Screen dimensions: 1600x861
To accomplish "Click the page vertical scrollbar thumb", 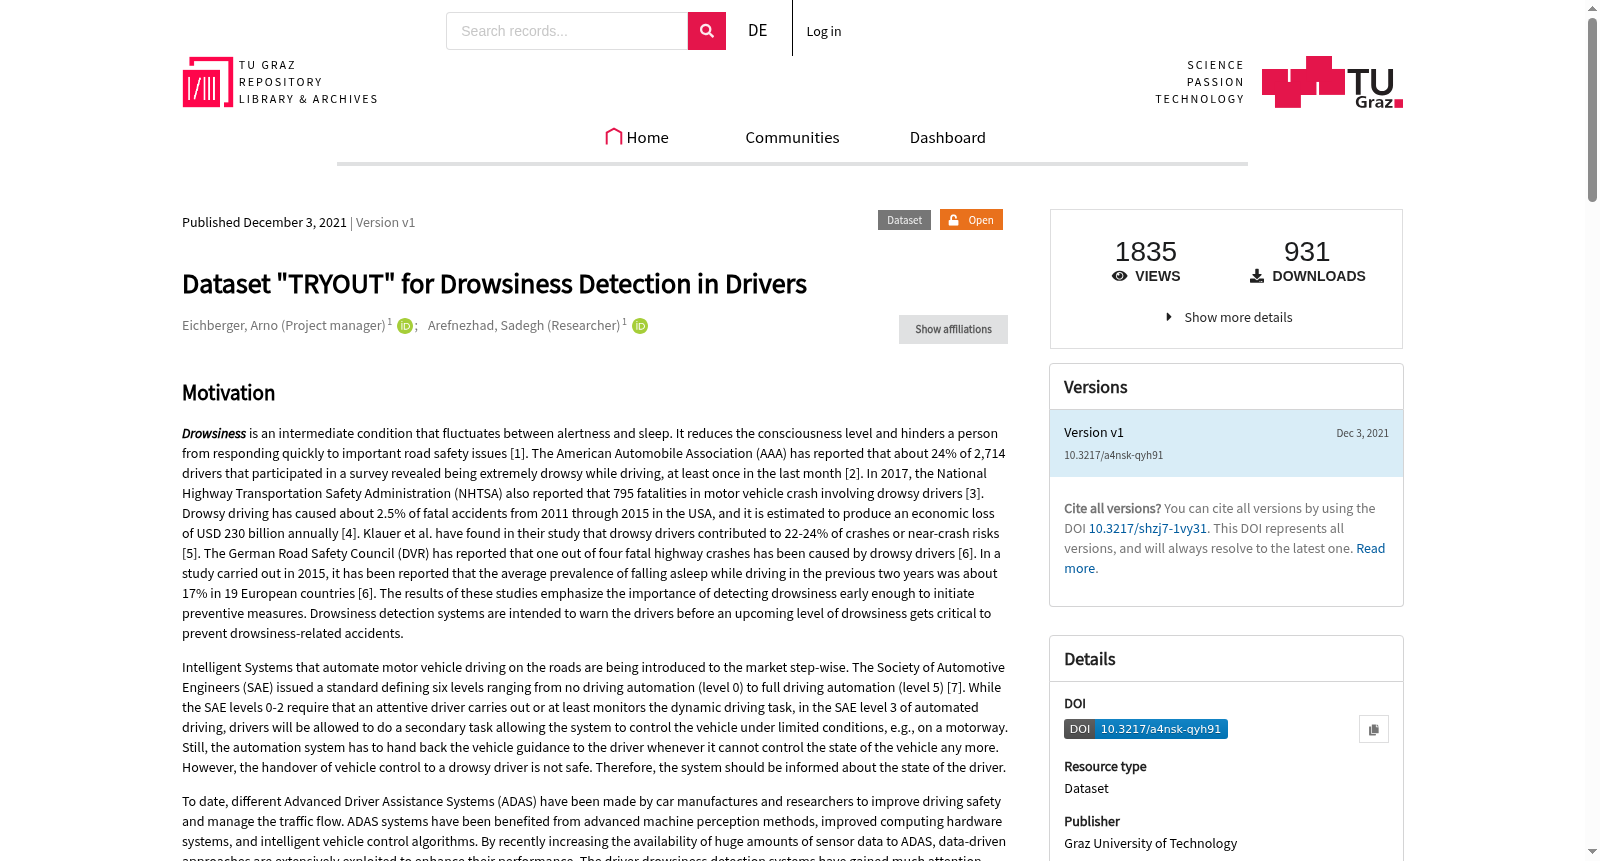I will click(1592, 110).
